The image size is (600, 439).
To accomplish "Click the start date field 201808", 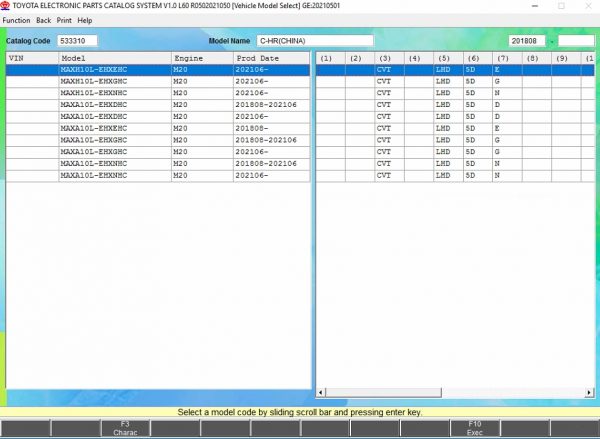I will pyautogui.click(x=527, y=41).
